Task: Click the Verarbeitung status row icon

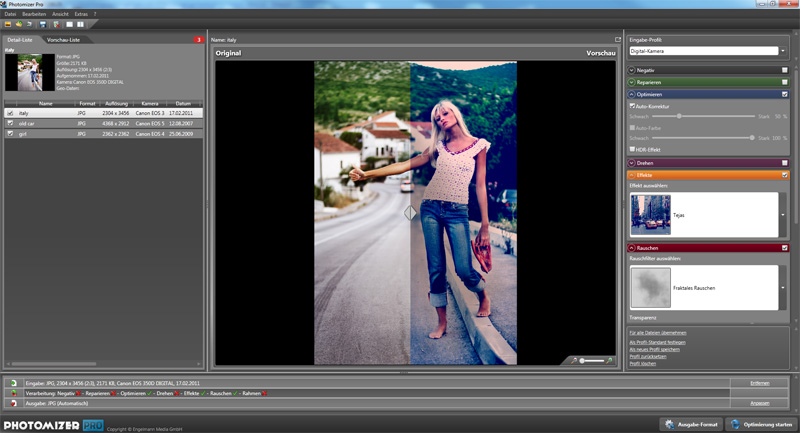Action: [x=14, y=393]
